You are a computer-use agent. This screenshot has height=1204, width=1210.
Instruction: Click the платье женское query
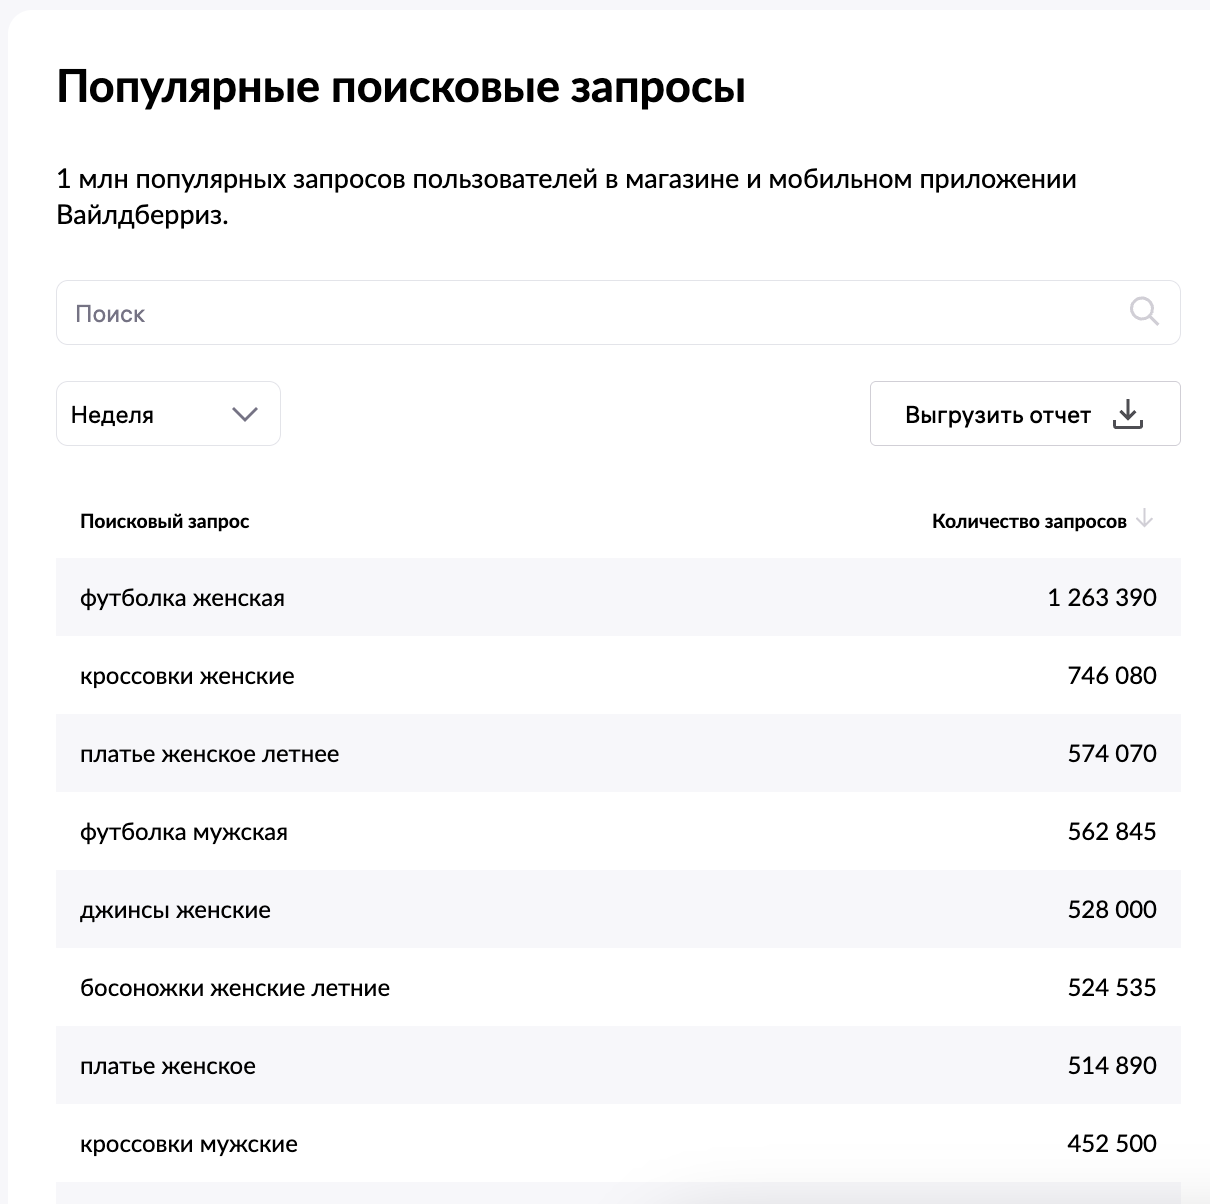tap(168, 1066)
